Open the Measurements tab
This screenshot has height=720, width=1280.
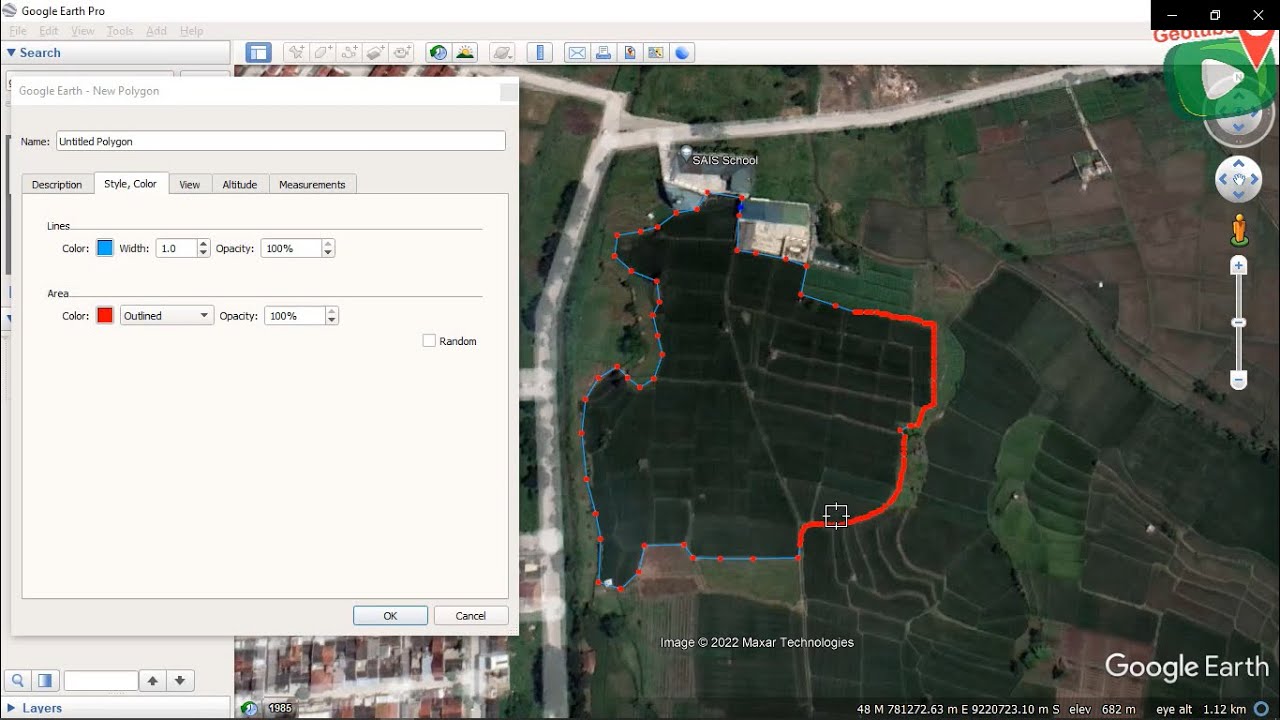point(312,184)
